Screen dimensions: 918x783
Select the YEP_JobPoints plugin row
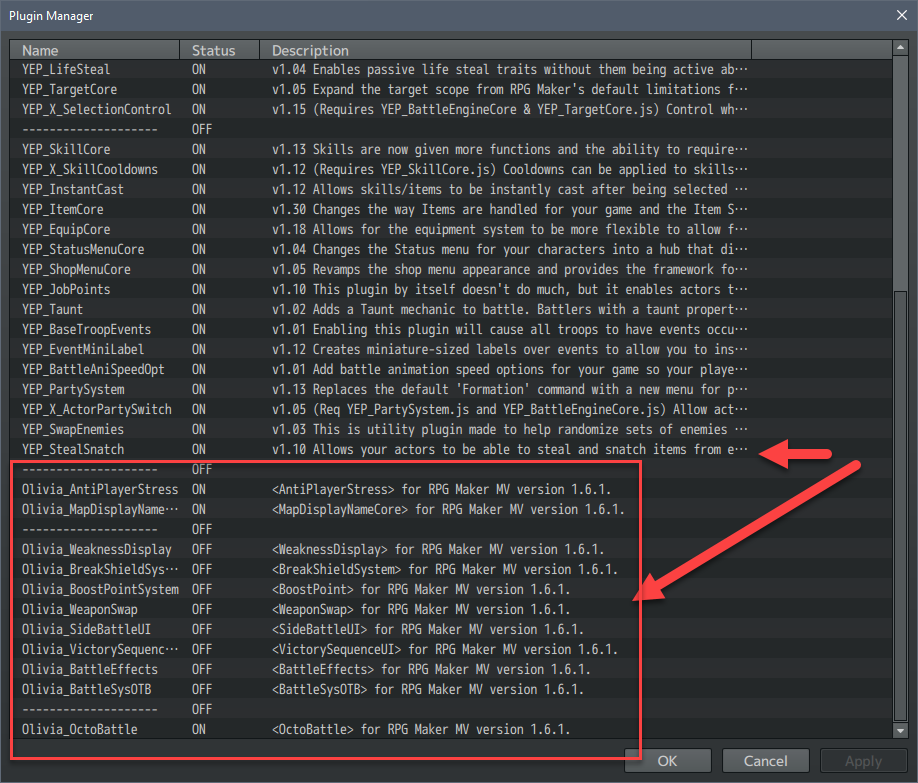pos(451,289)
